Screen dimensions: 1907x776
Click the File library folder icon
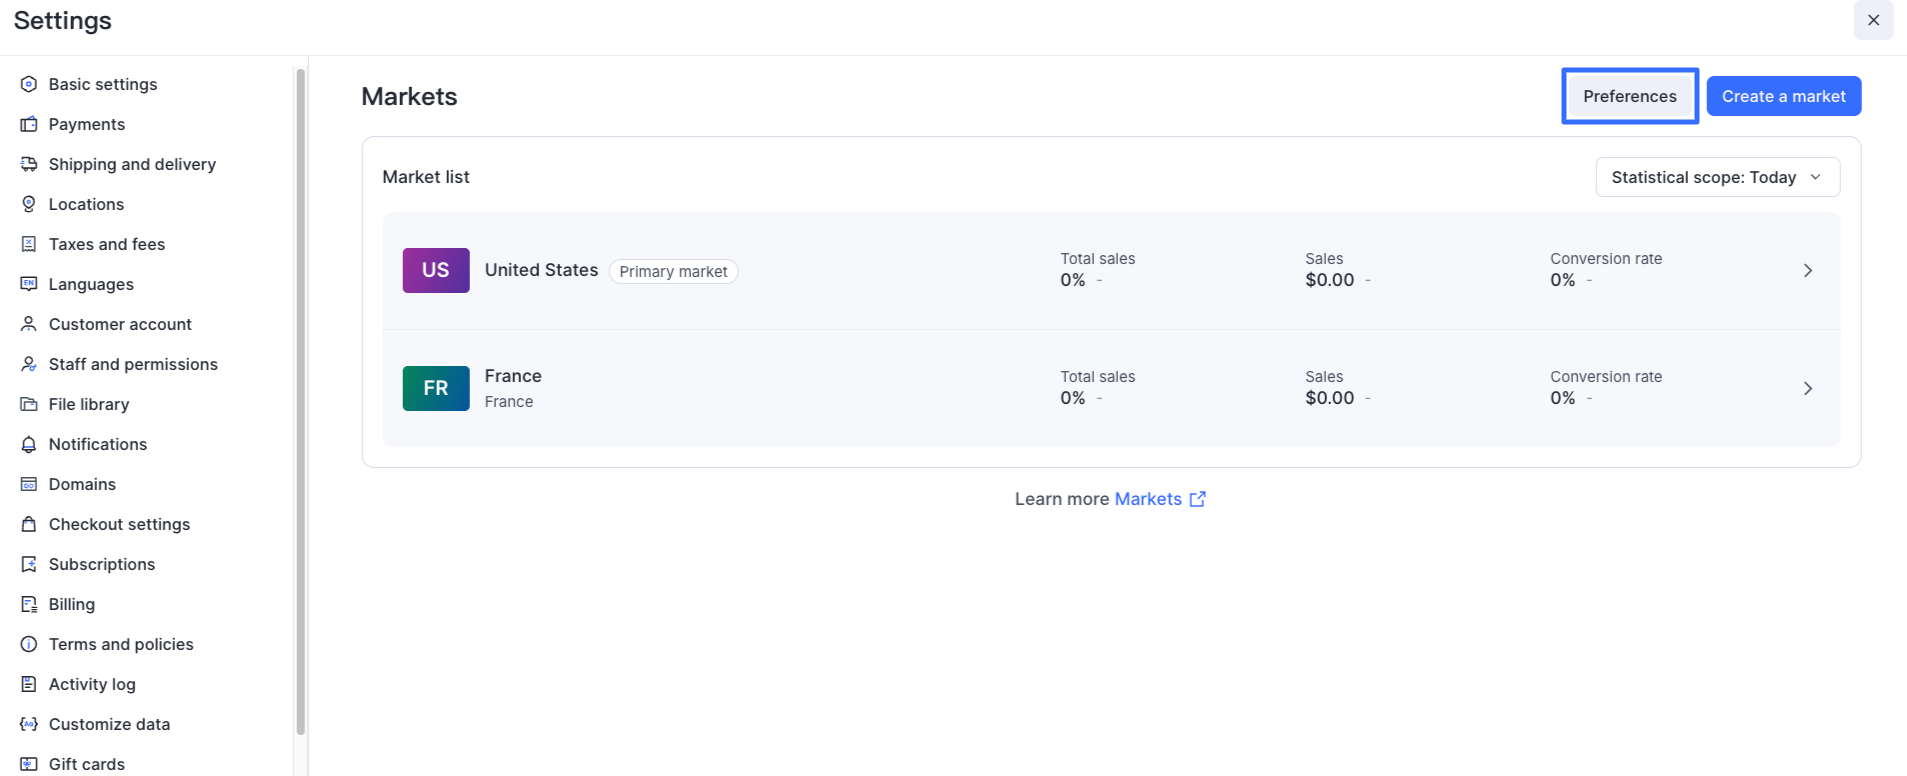29,404
